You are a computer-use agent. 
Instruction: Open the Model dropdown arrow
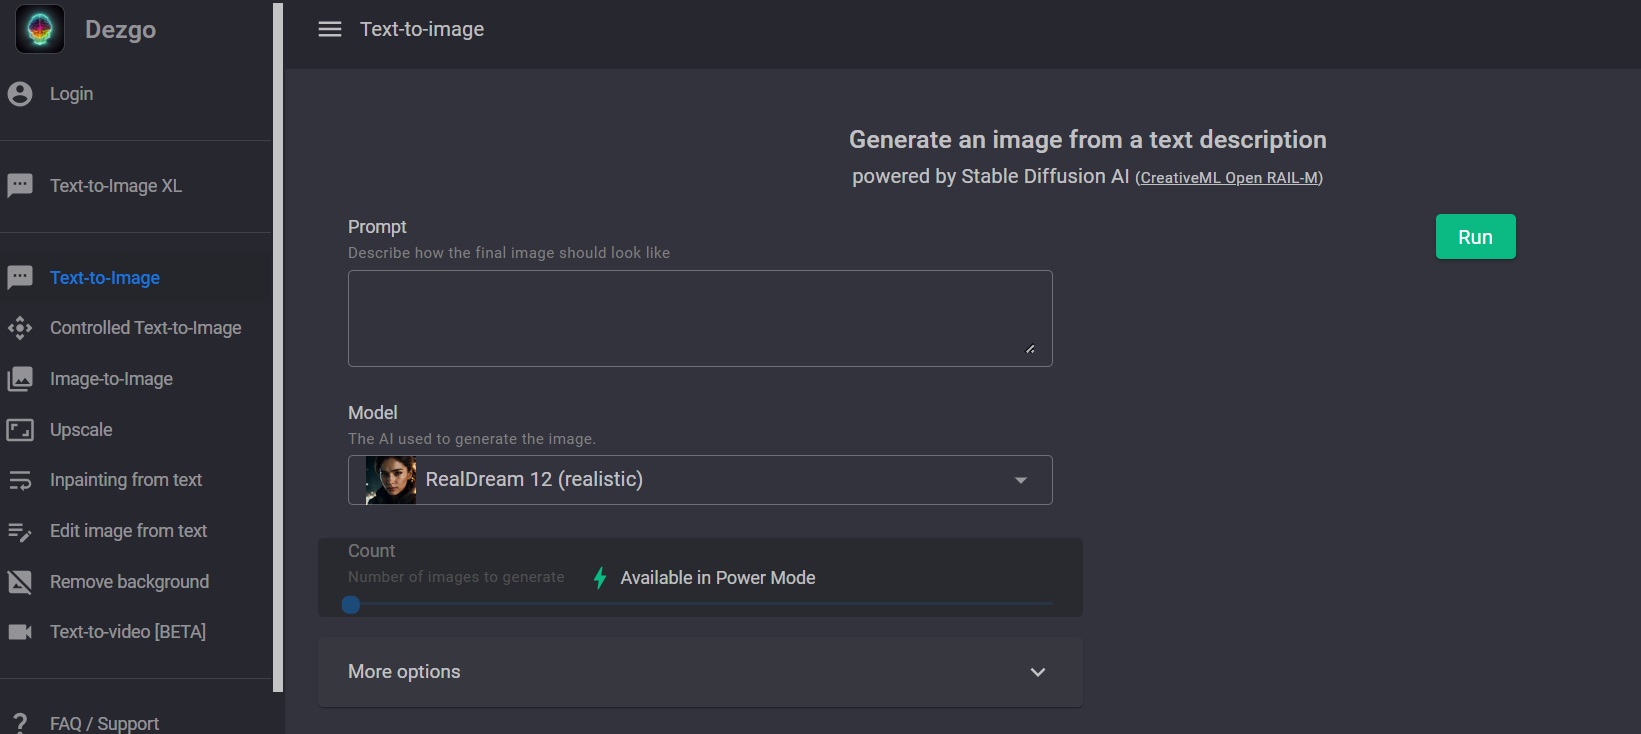[x=1021, y=480]
